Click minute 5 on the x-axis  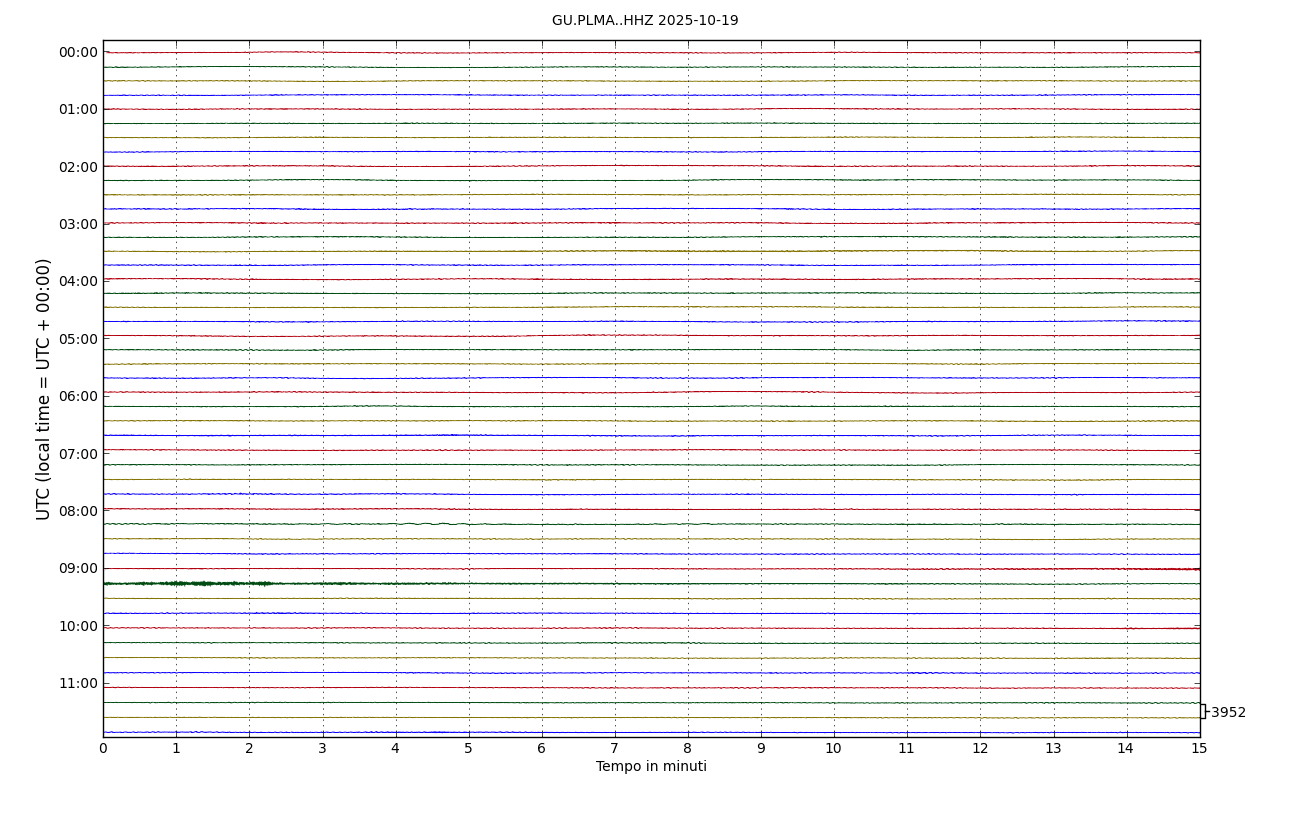(x=468, y=749)
